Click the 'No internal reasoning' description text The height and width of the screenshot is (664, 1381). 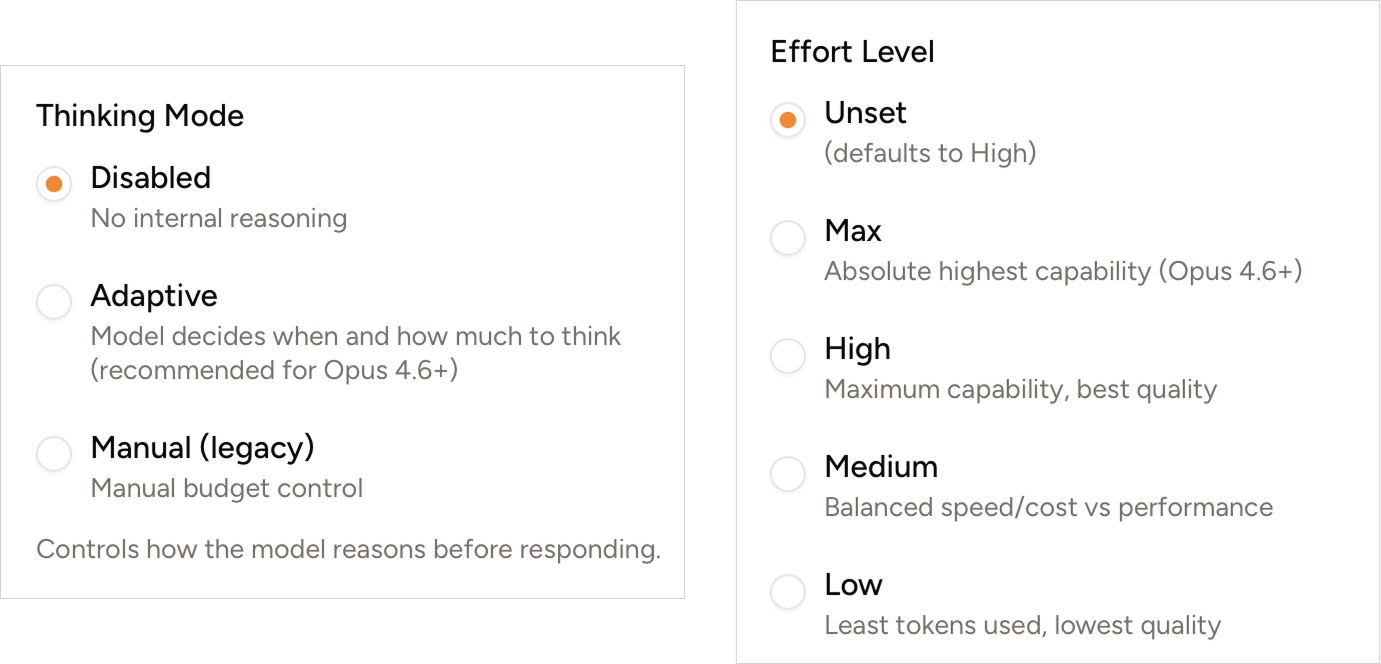coord(218,218)
